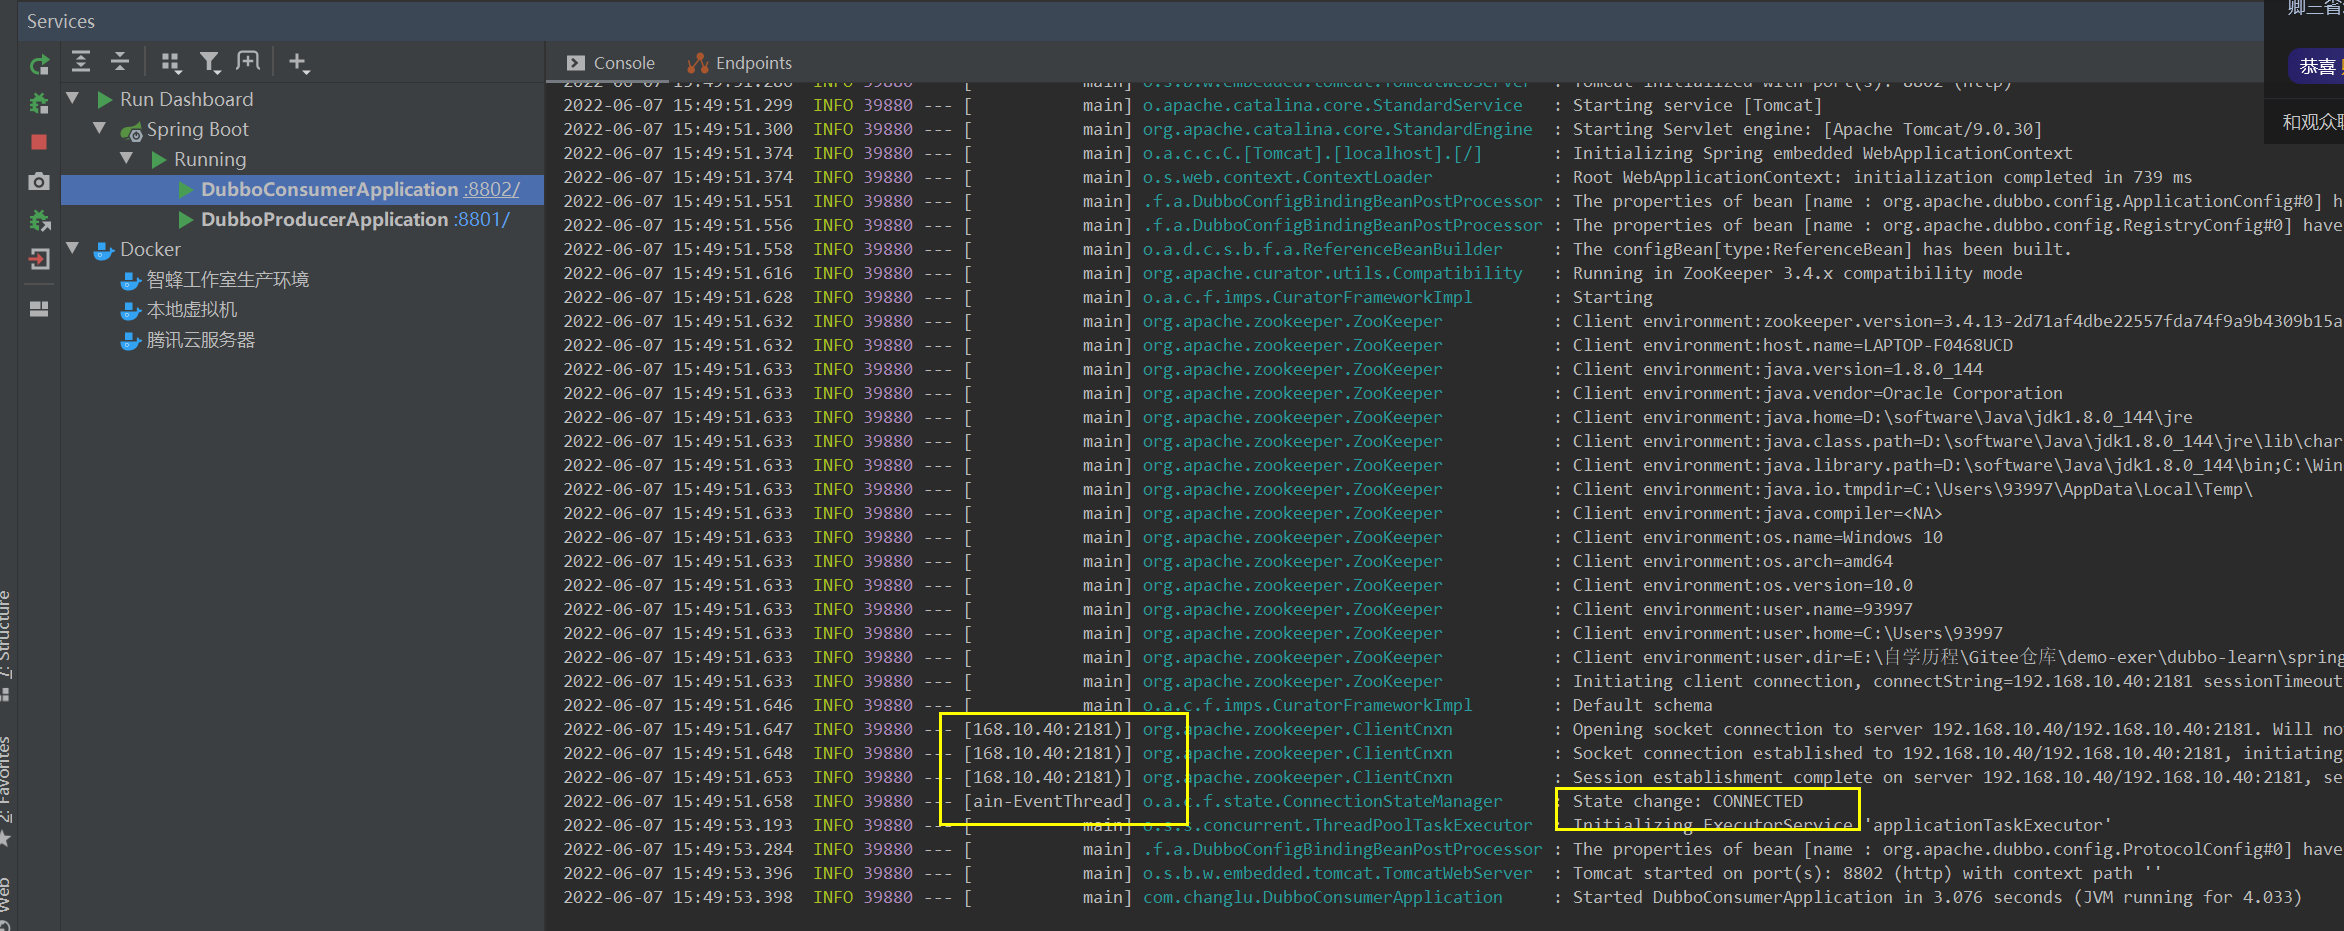This screenshot has height=931, width=2344.
Task: Click the green Rerun arrow icon
Action: click(x=39, y=65)
